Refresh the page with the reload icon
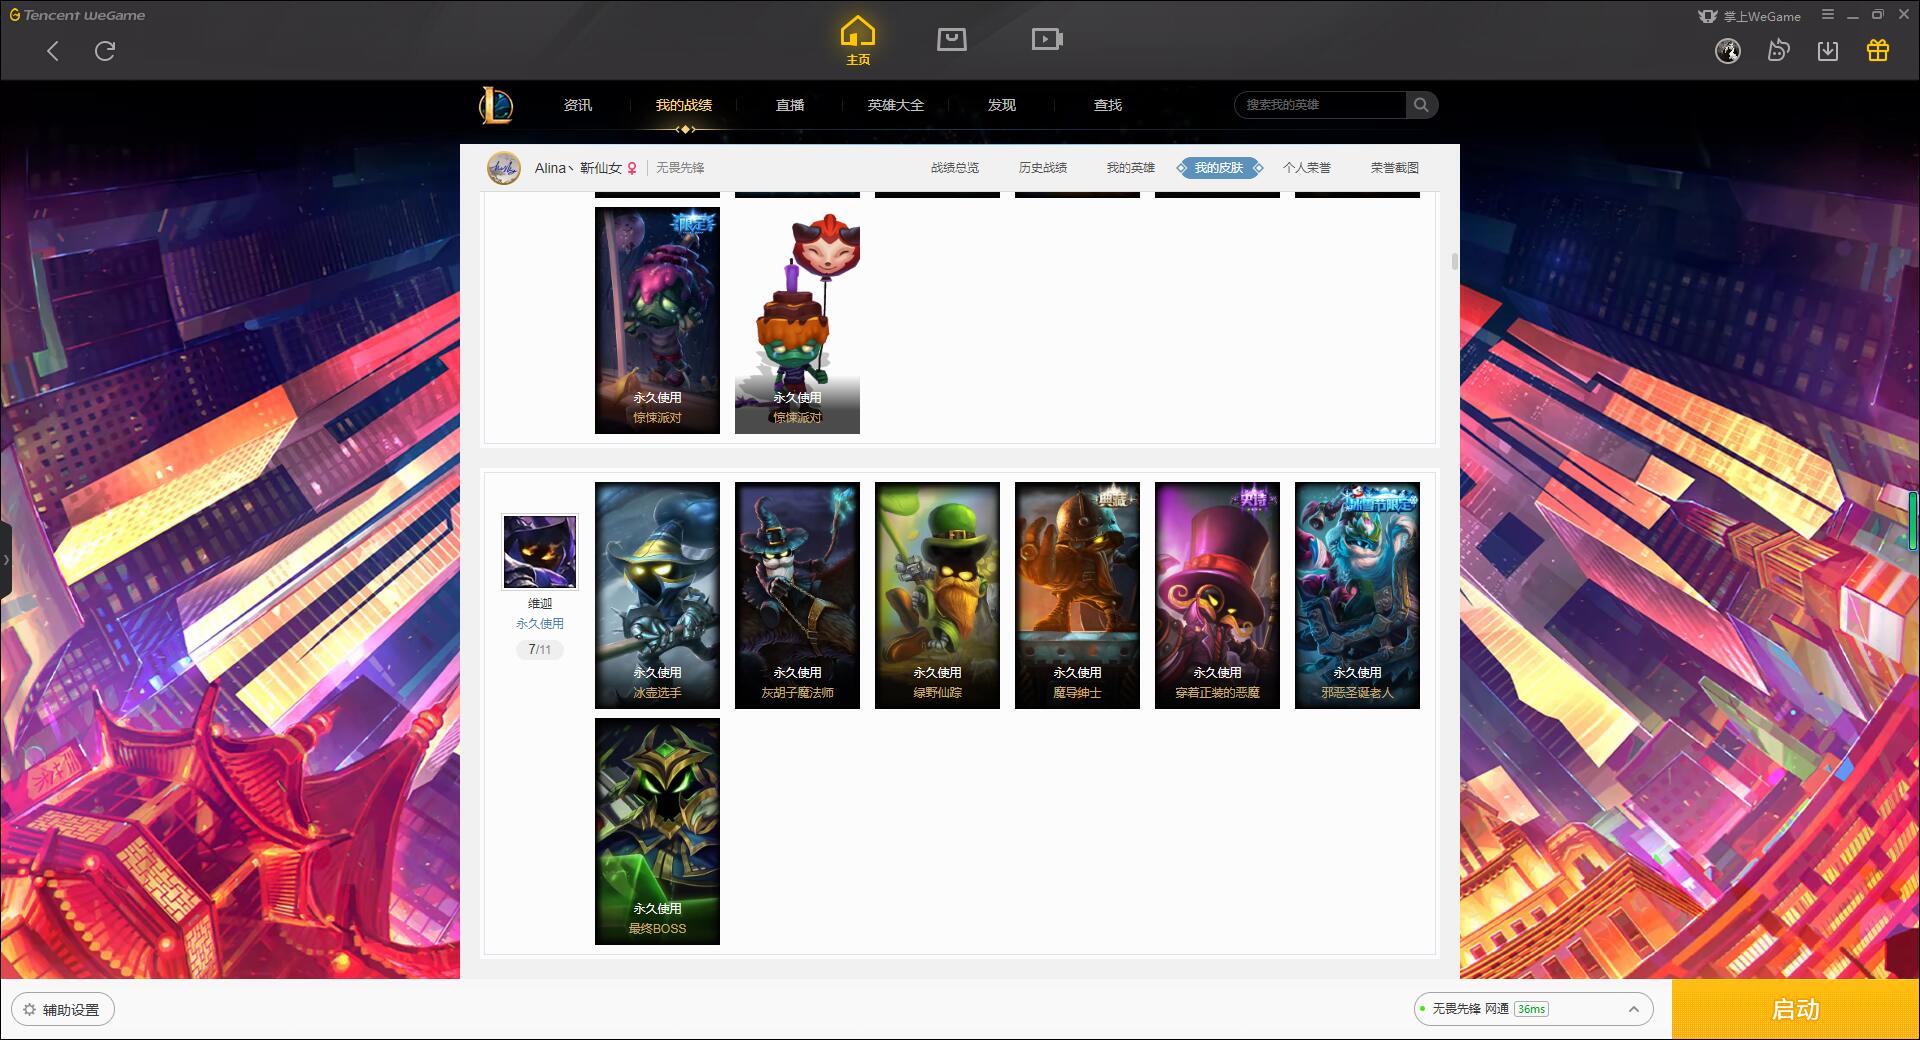The width and height of the screenshot is (1920, 1040). point(105,51)
